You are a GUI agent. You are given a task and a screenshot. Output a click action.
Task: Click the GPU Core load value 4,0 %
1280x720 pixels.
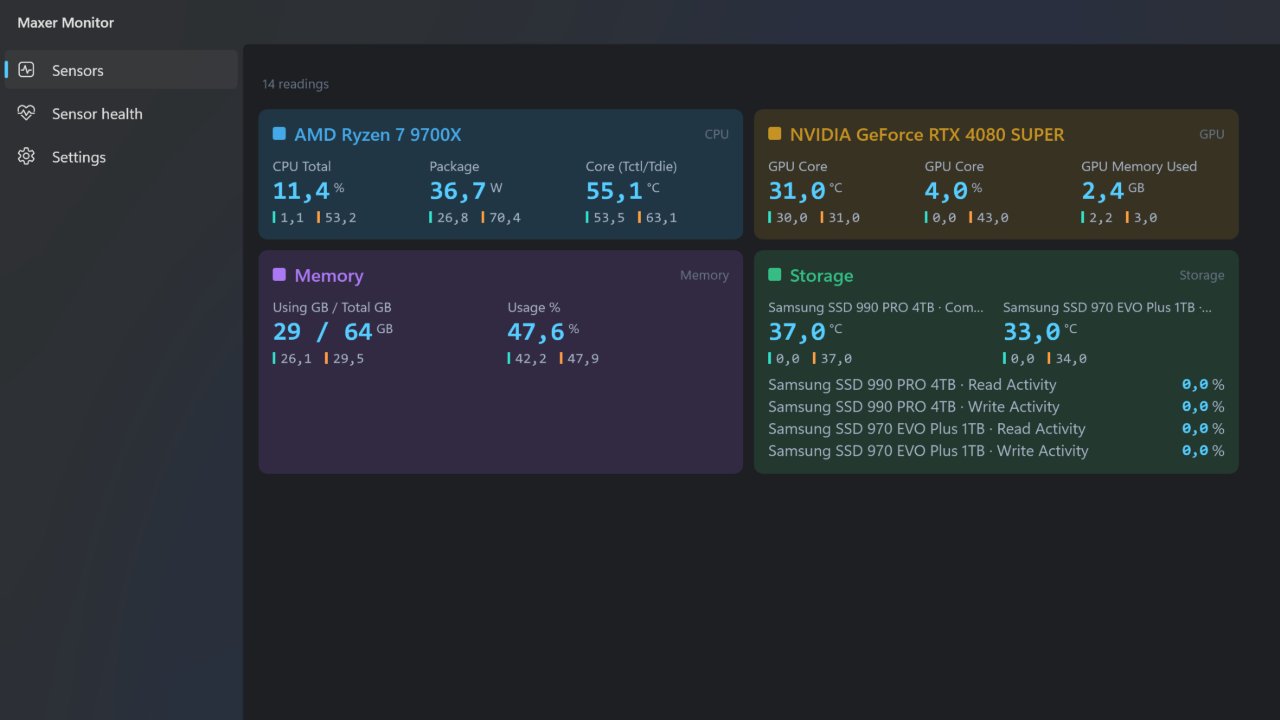(954, 190)
